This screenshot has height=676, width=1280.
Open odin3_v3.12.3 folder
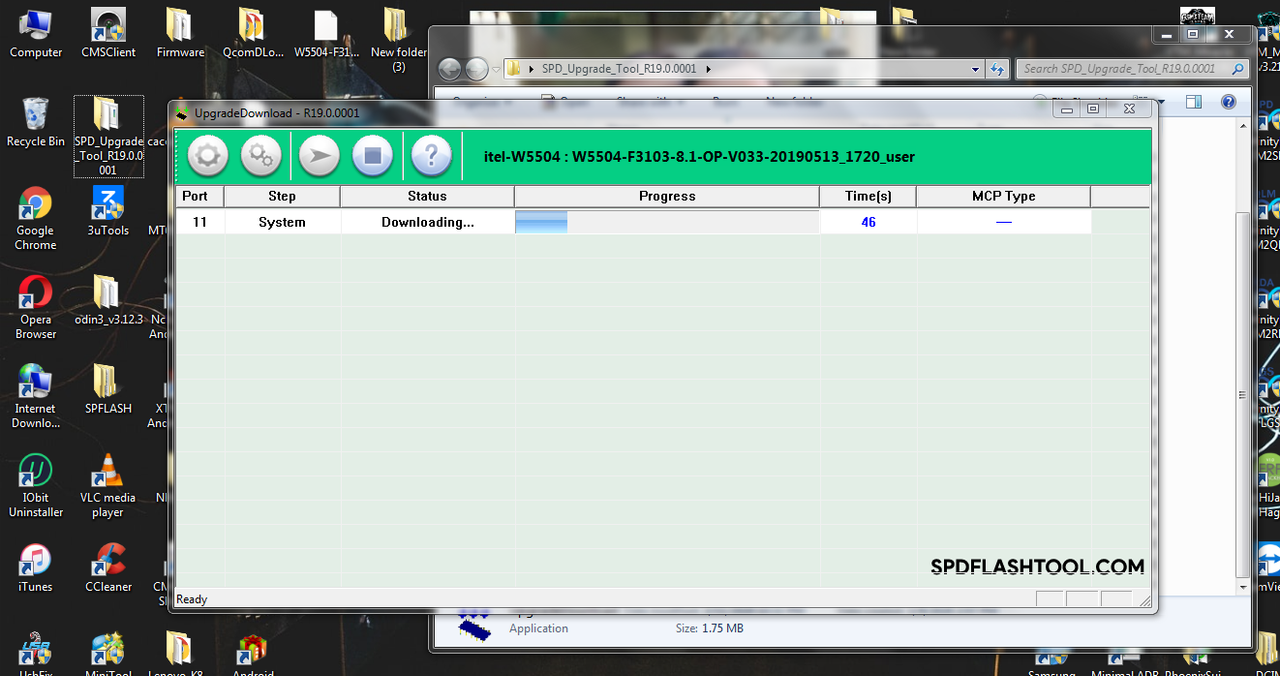(x=108, y=300)
